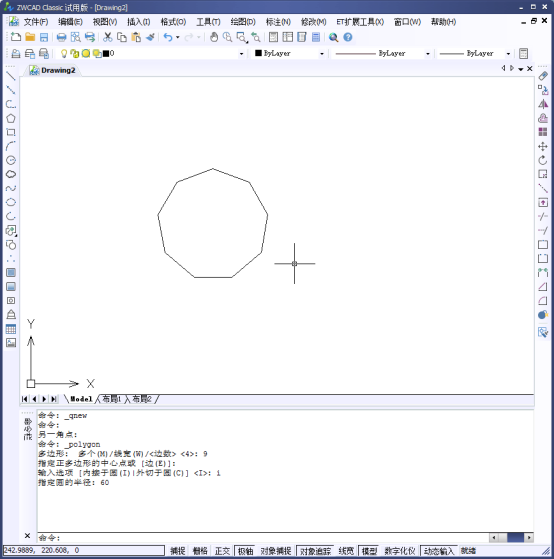Activate the Rotate tool
Screen dimensions: 554x559
point(543,160)
